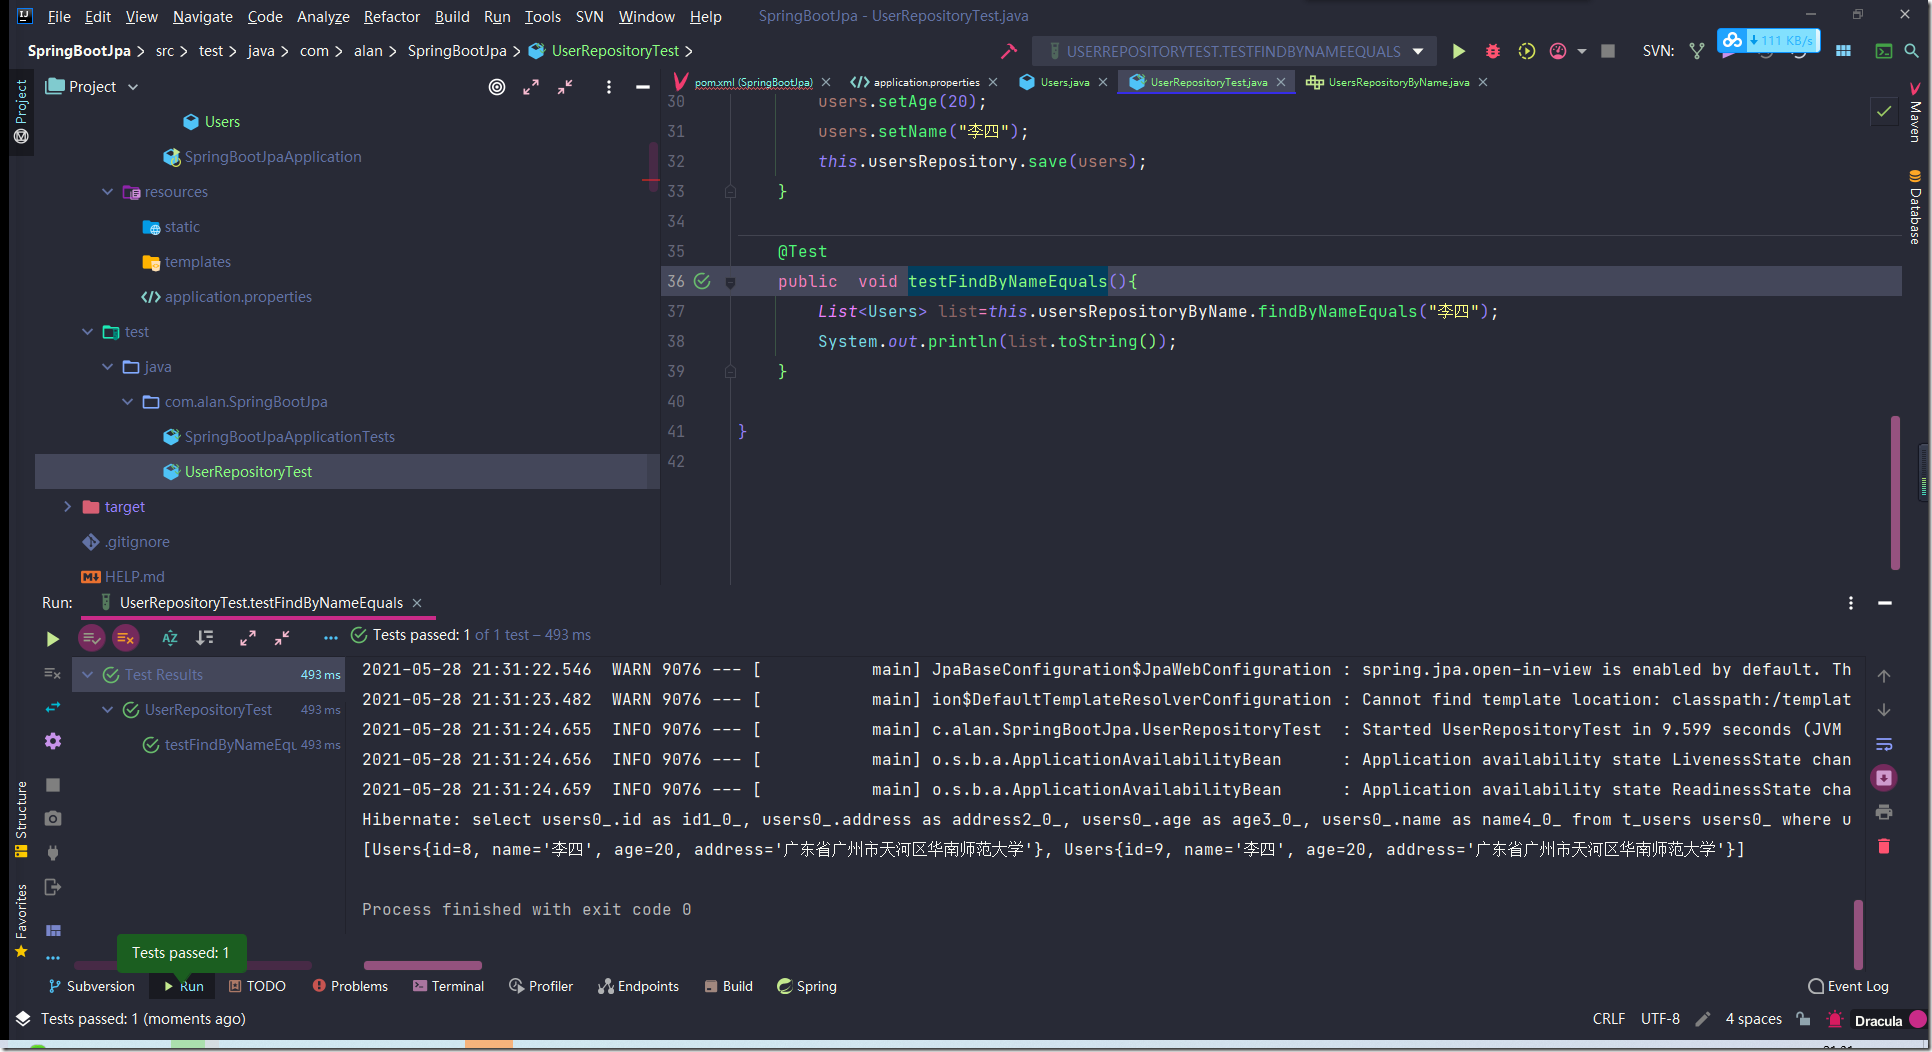Collapse the java folder under test

click(x=107, y=366)
